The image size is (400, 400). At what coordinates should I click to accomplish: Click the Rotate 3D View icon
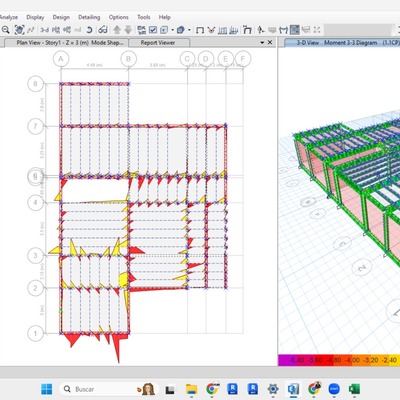tap(89, 30)
